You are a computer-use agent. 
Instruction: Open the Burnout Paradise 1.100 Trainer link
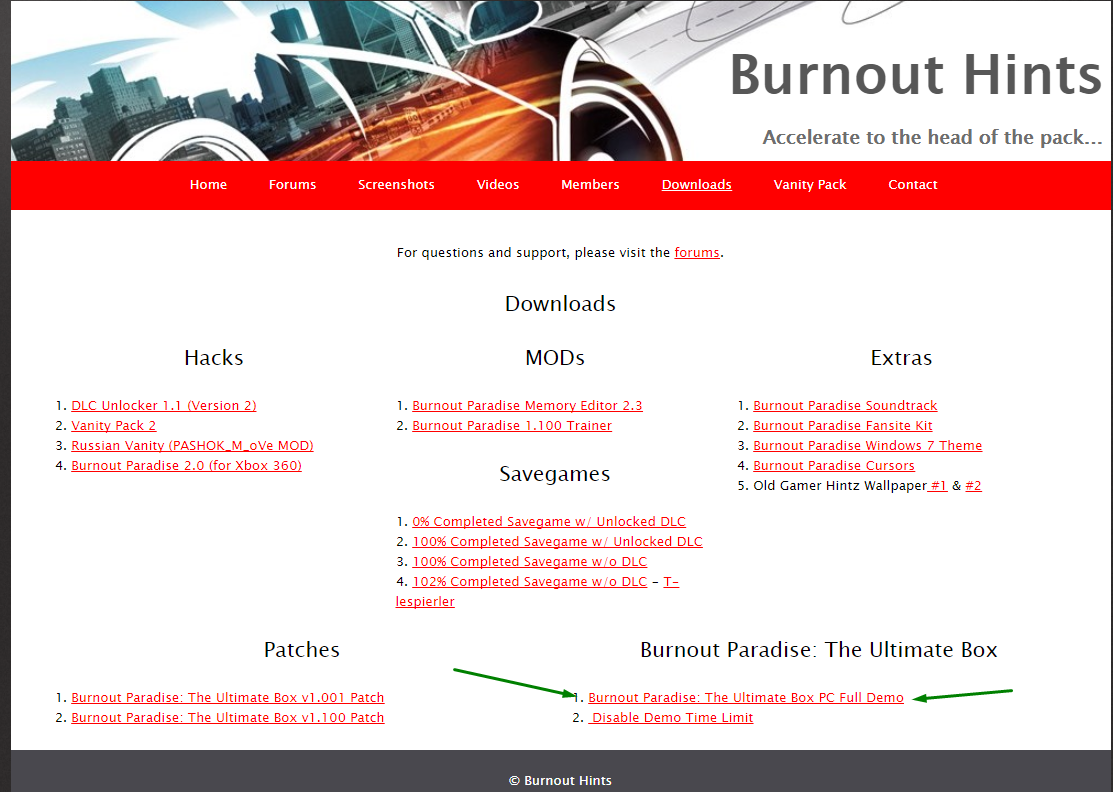tap(512, 425)
